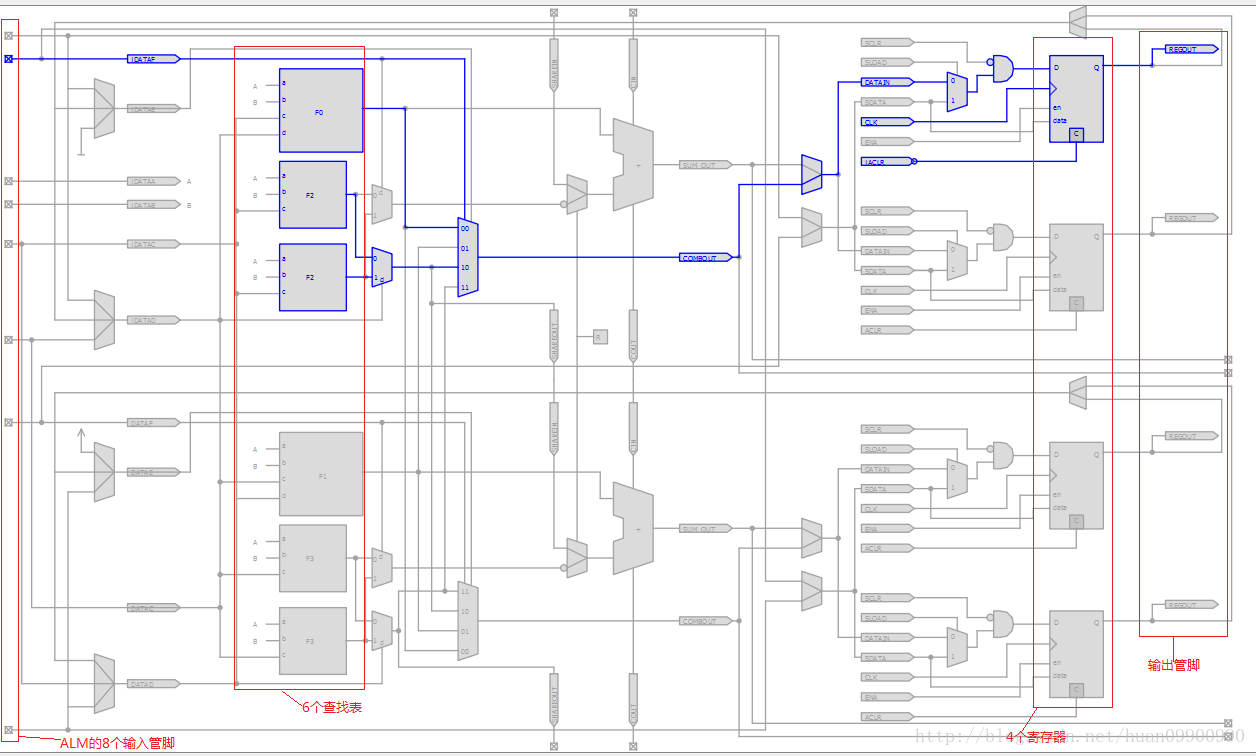
Task: Select the F1 lookup table block
Action: point(321,474)
